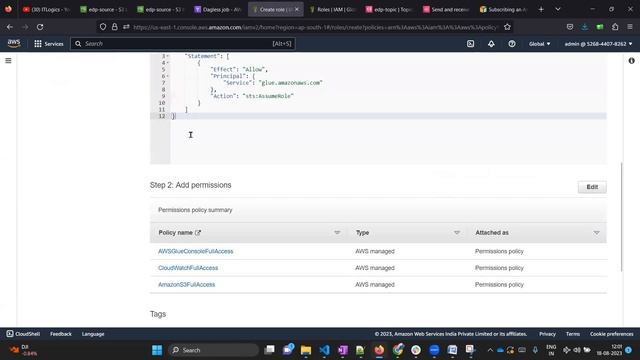Viewport: 640px width, 360px height.
Task: Open the browser downloads icon
Action: (x=584, y=27)
